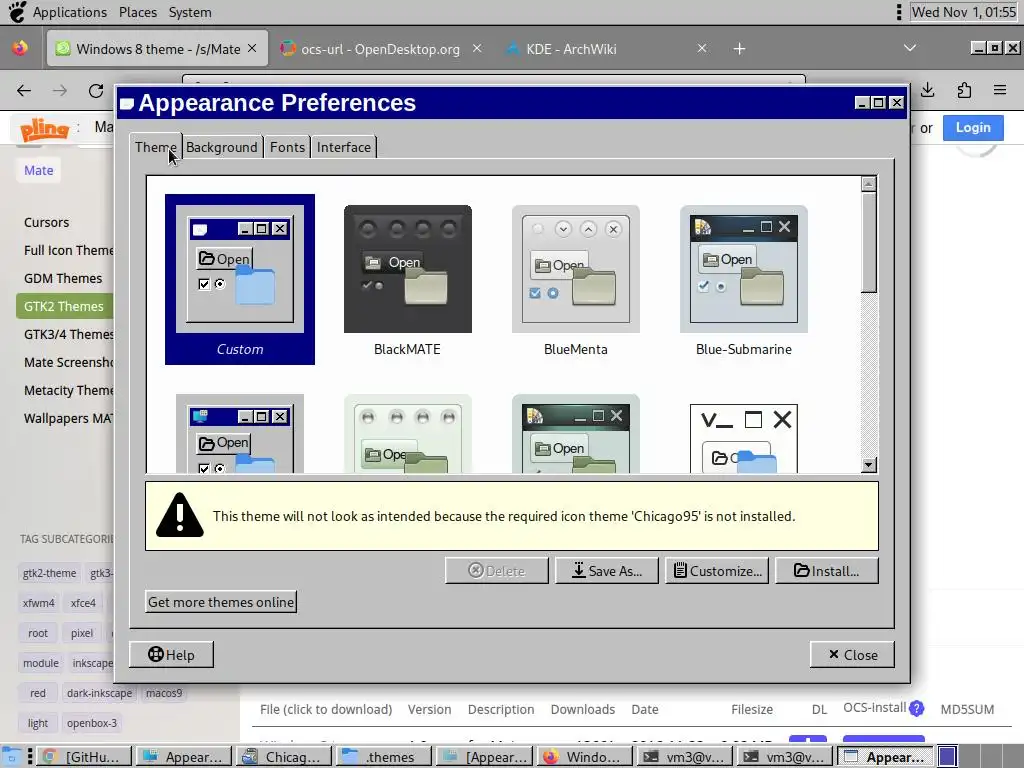Open Help in Appearance Preferences
Image resolution: width=1024 pixels, height=768 pixels.
(x=171, y=654)
